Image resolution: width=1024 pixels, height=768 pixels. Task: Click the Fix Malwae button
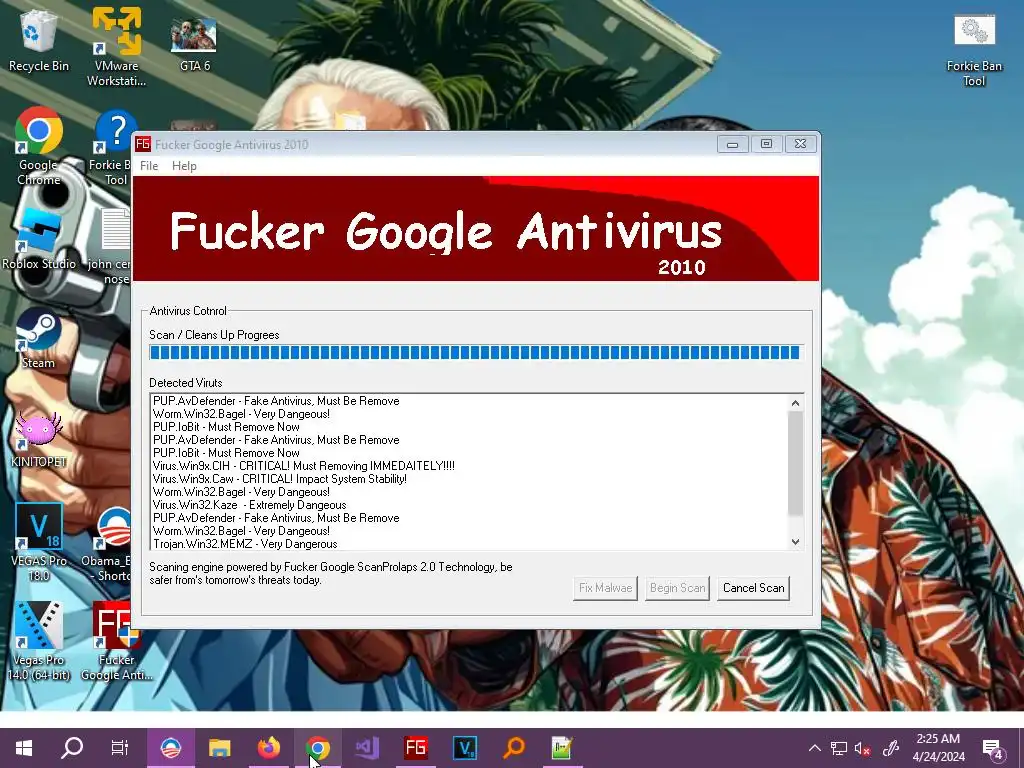coord(605,588)
